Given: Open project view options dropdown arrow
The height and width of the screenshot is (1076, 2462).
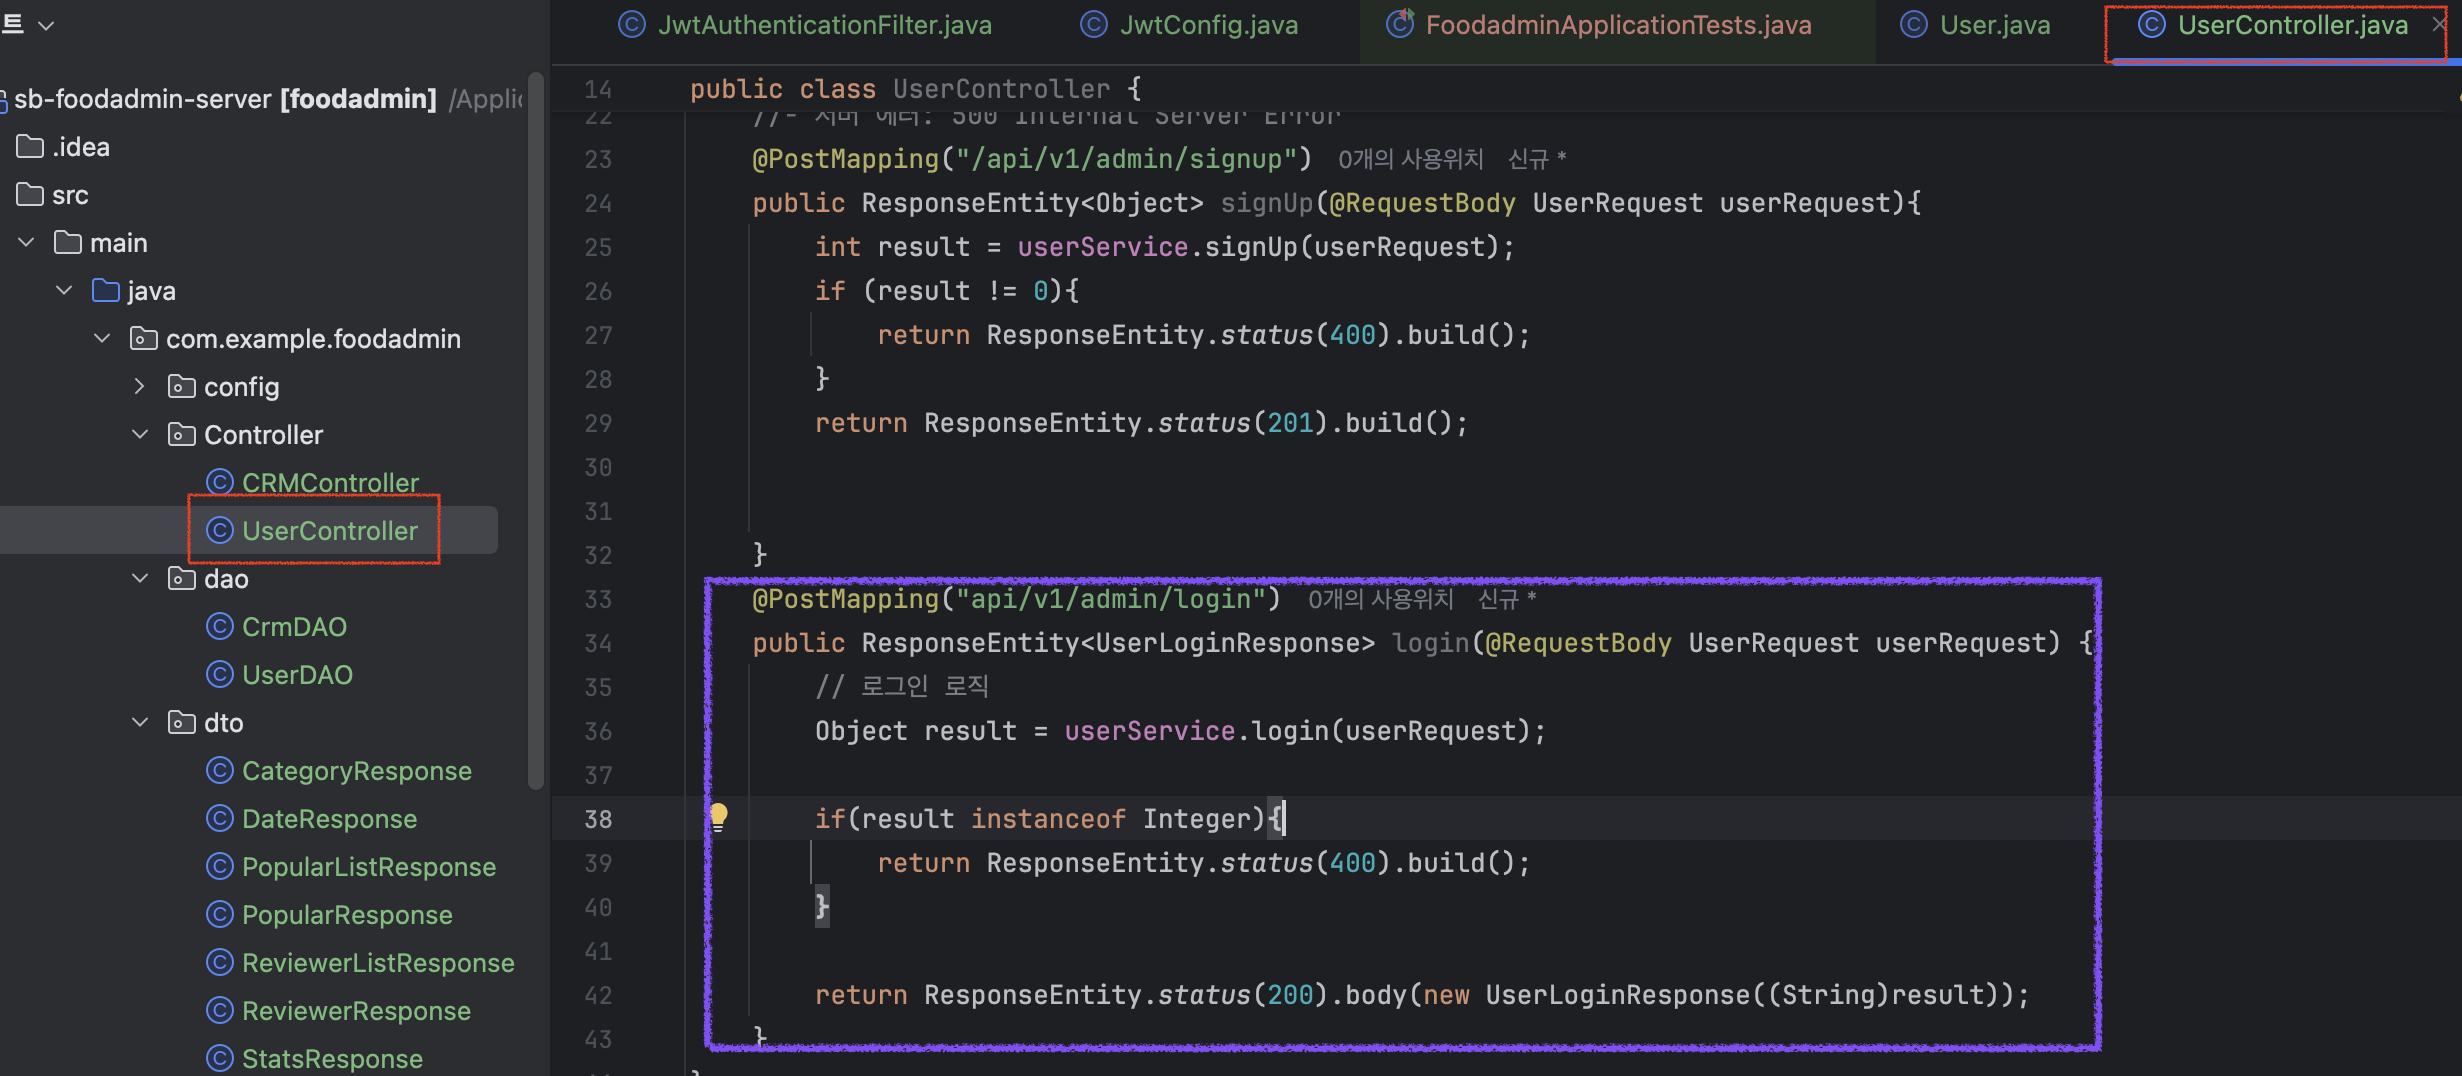Looking at the screenshot, I should click(x=46, y=25).
